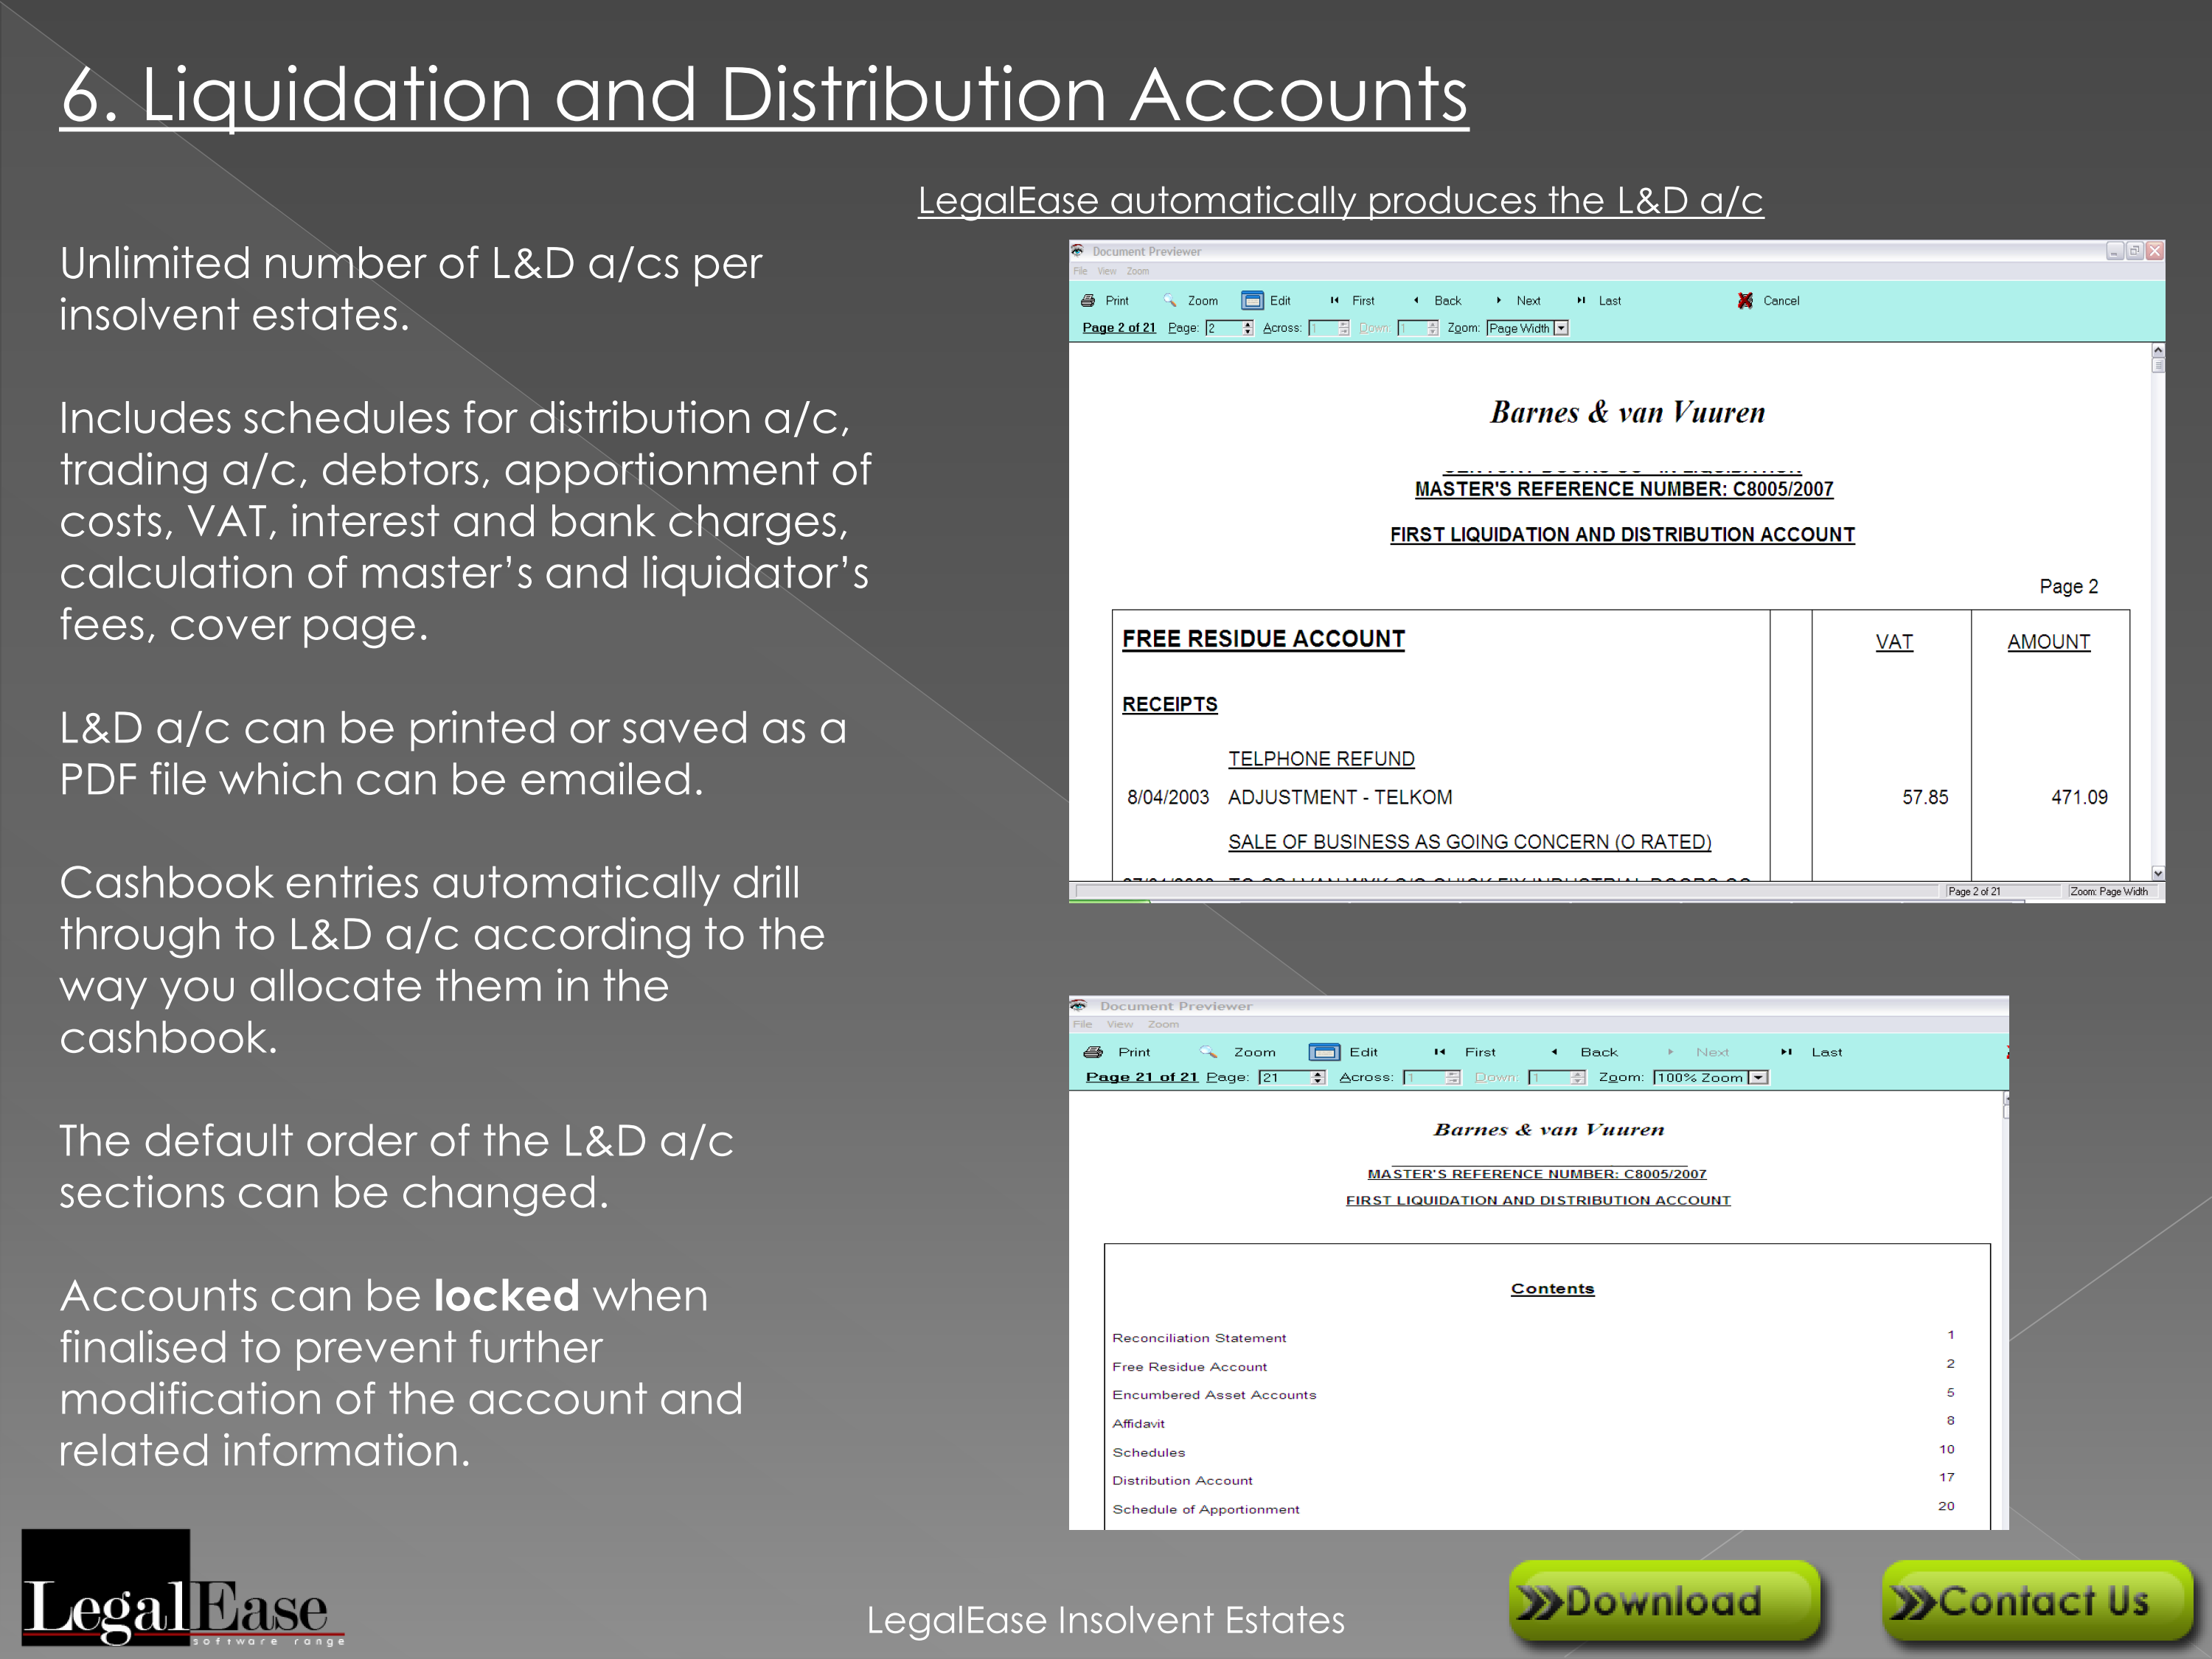This screenshot has width=2212, height=1659.
Task: Click the 57.85 VAT value
Action: coord(1925,797)
